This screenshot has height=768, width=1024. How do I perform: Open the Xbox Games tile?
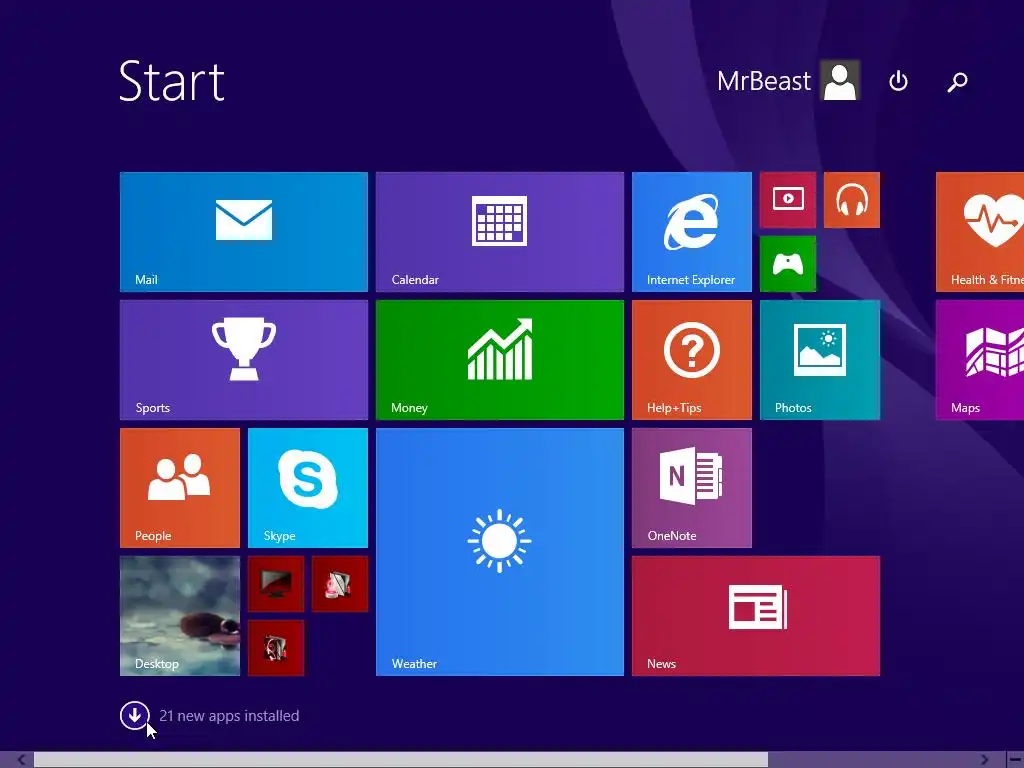coord(788,264)
